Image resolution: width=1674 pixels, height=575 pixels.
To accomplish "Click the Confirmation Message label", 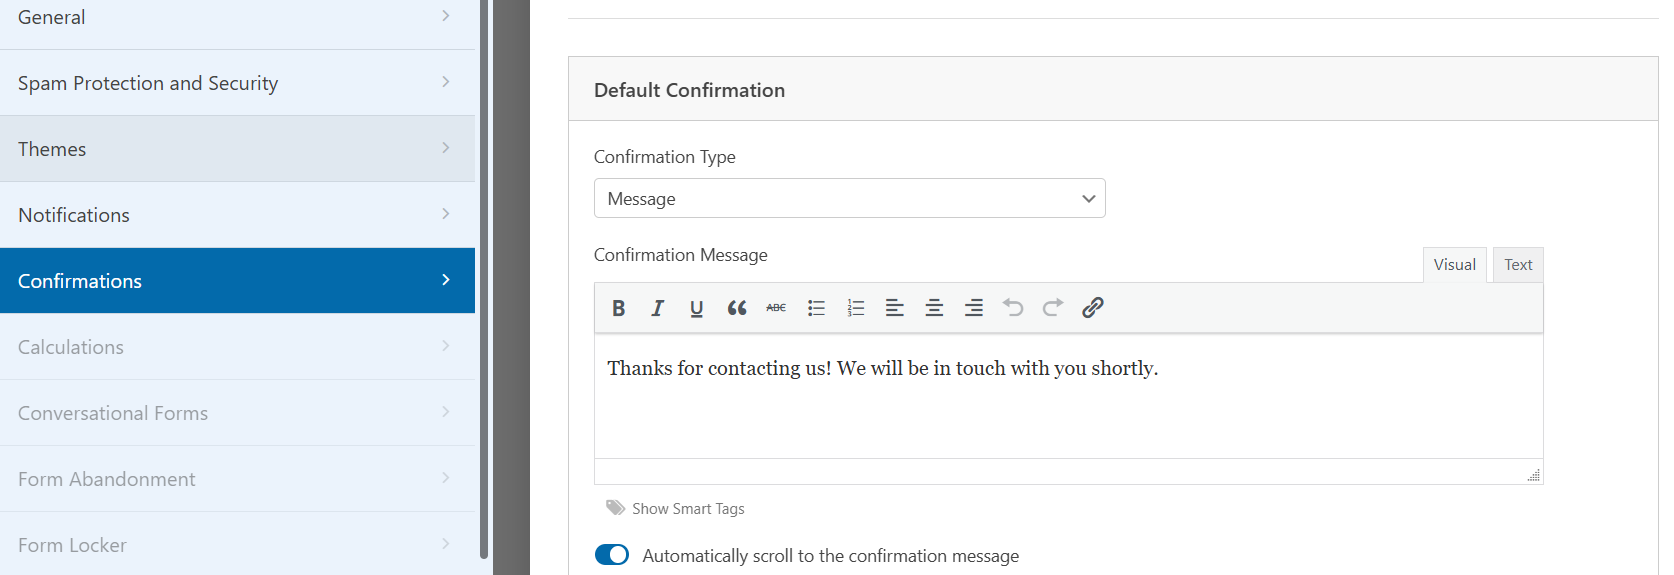I will click(680, 255).
